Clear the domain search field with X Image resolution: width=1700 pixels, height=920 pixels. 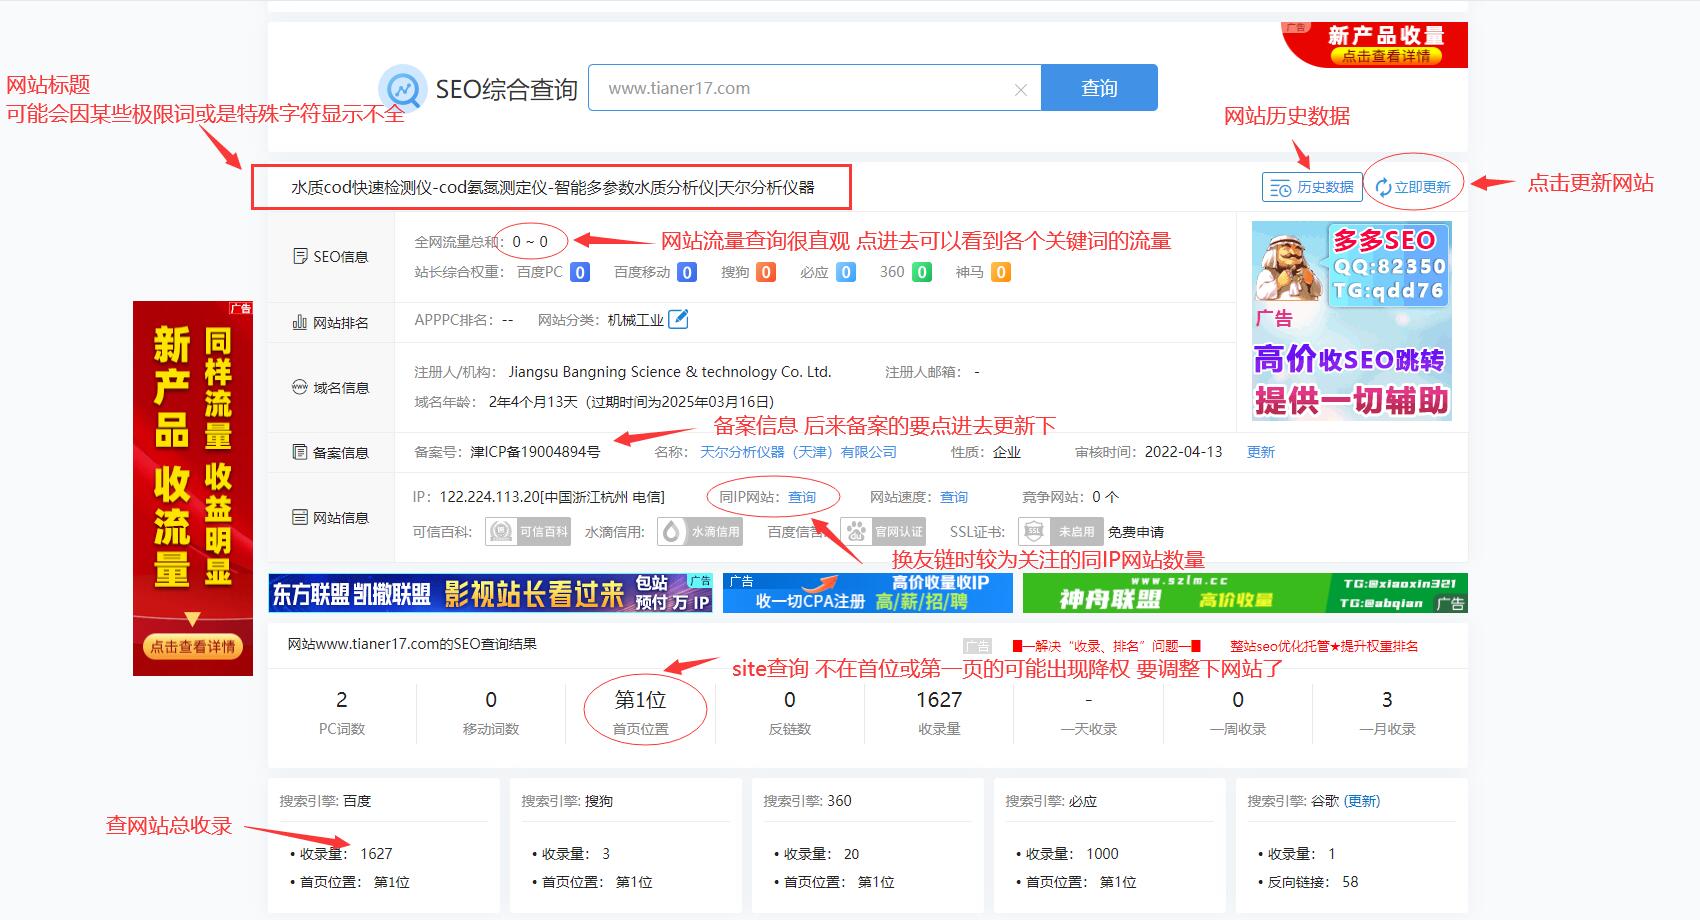tap(1020, 90)
